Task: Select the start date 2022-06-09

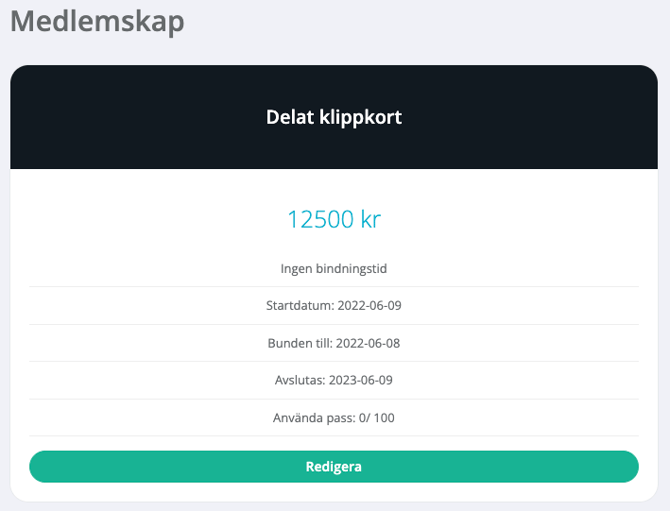Action: (370, 306)
